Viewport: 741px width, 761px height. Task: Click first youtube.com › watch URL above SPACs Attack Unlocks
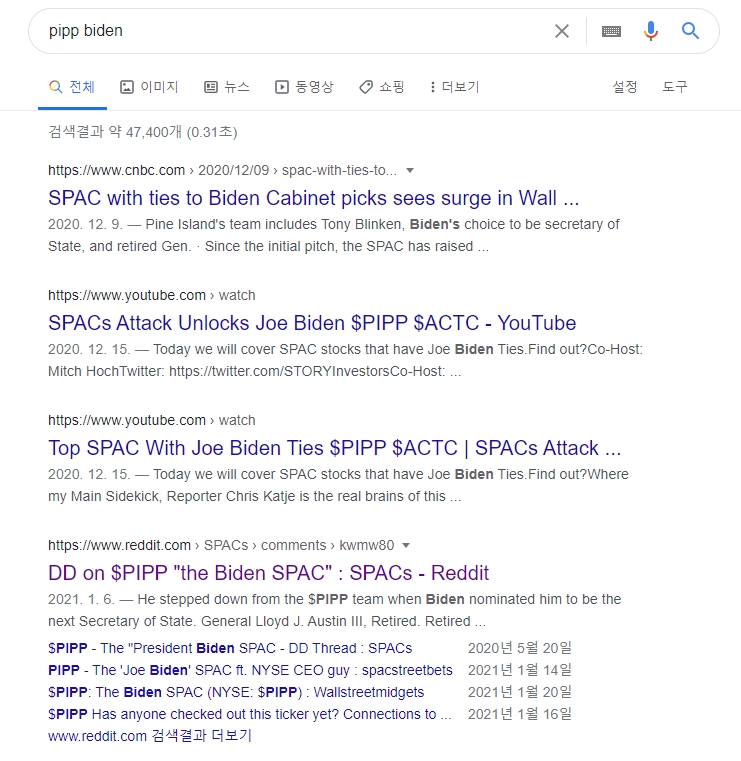(151, 295)
